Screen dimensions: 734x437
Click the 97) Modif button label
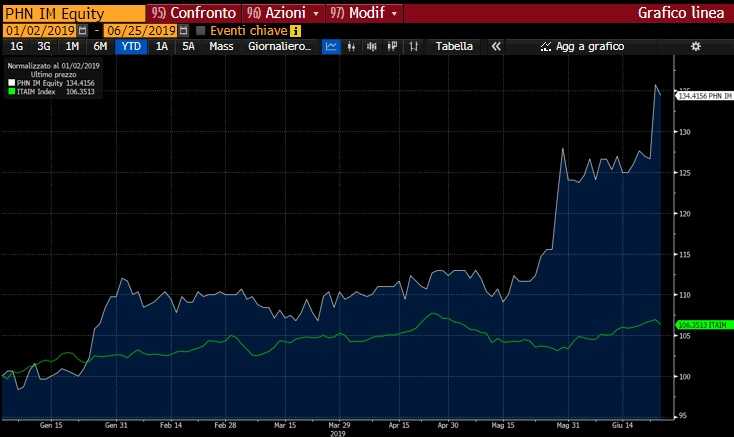(x=358, y=13)
